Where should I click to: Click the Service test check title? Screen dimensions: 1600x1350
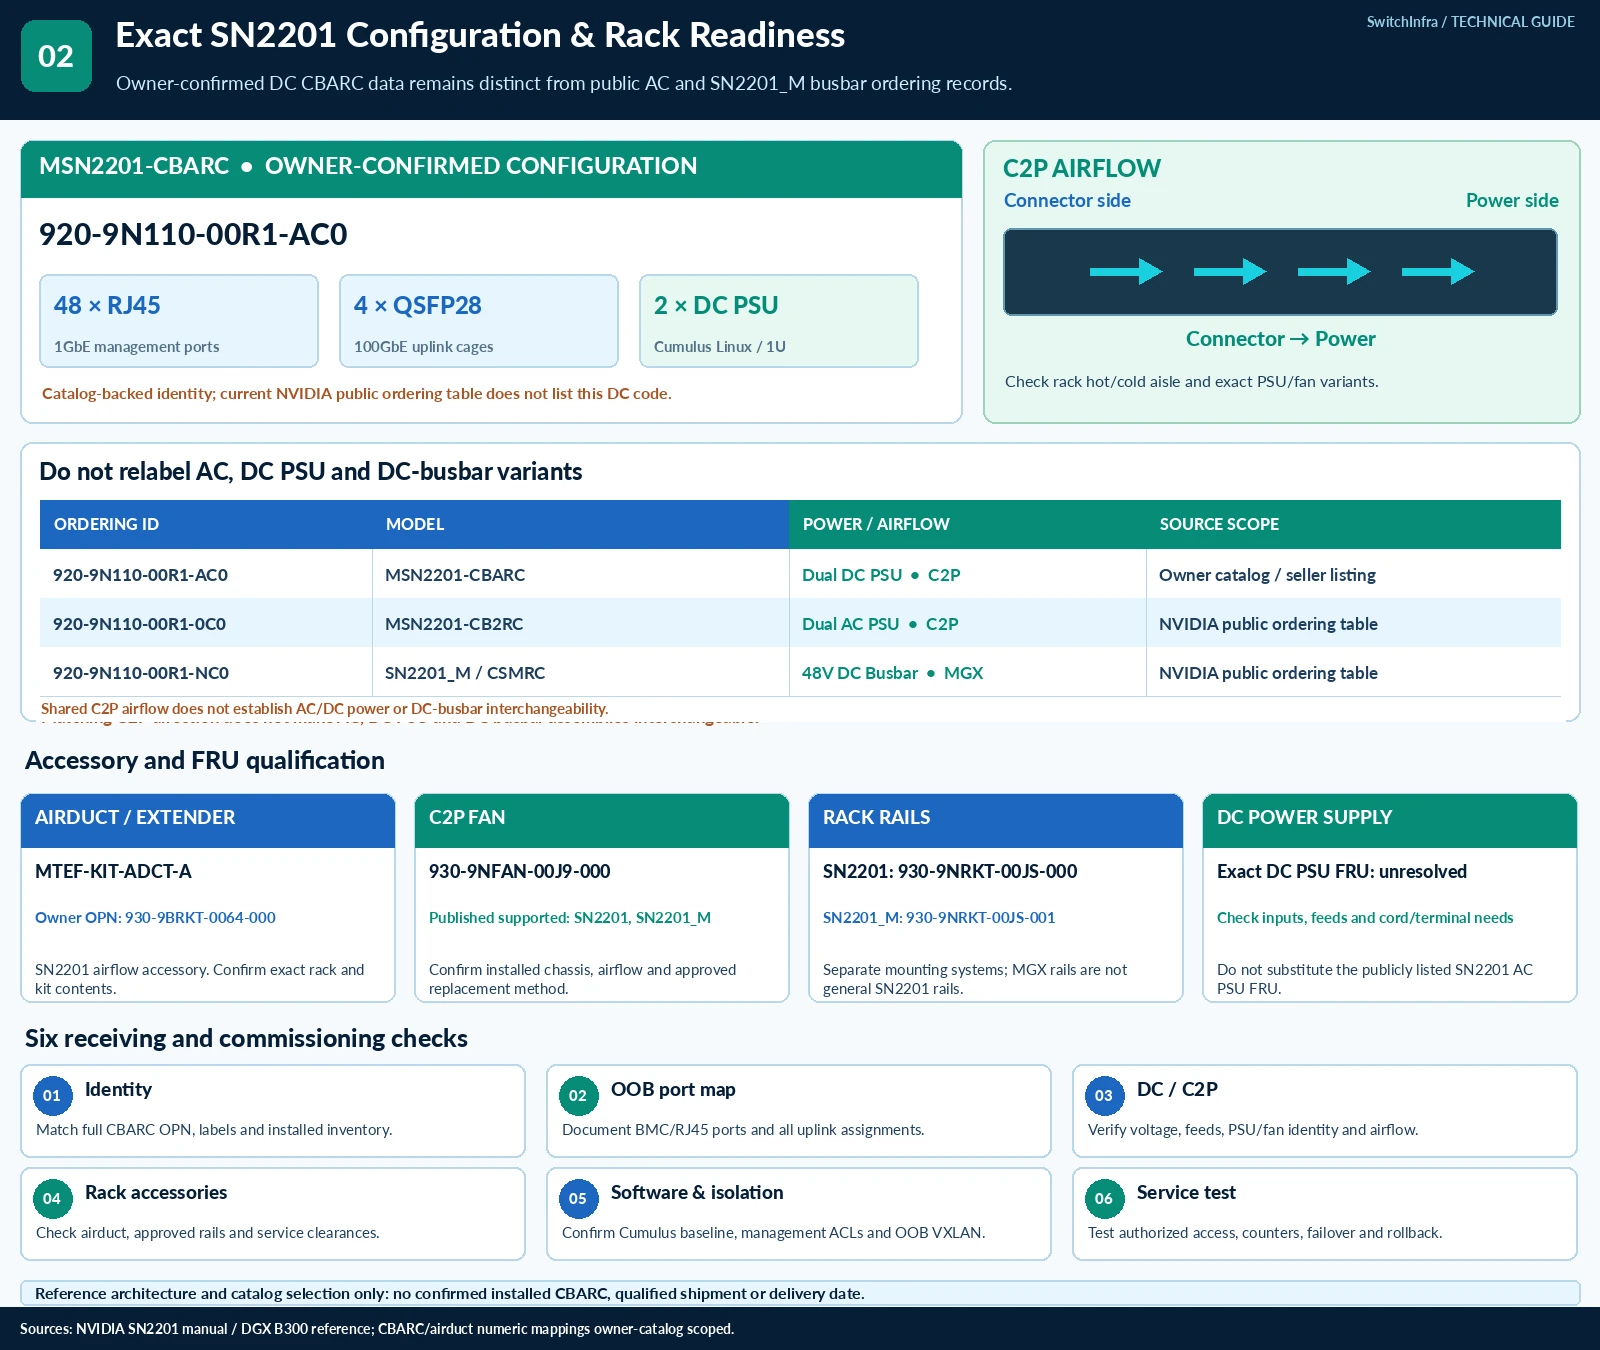[x=1186, y=1192]
